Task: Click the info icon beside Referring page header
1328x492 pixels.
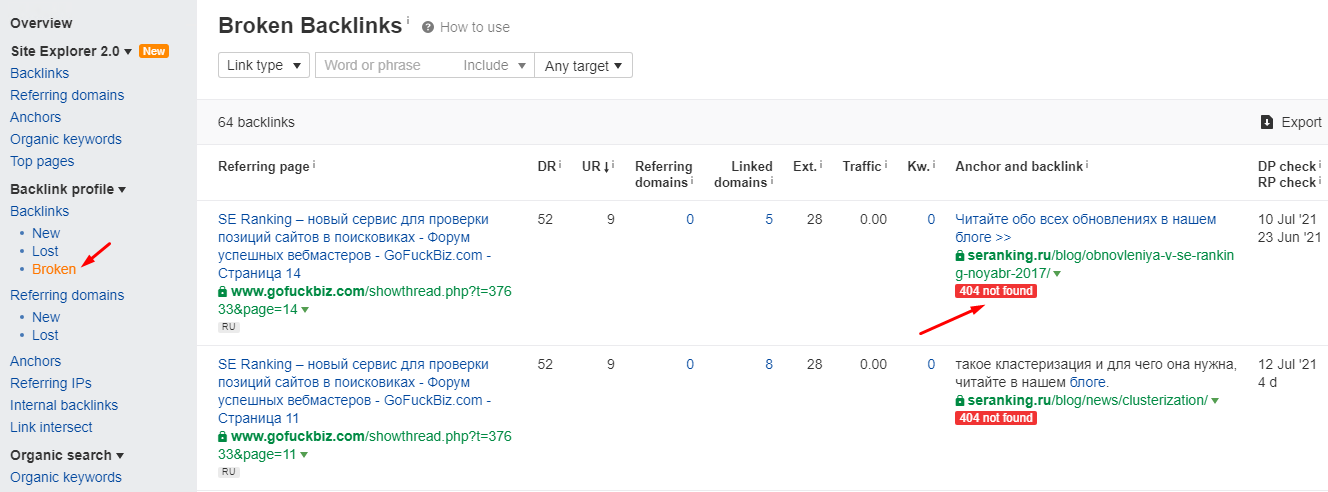Action: click(314, 165)
